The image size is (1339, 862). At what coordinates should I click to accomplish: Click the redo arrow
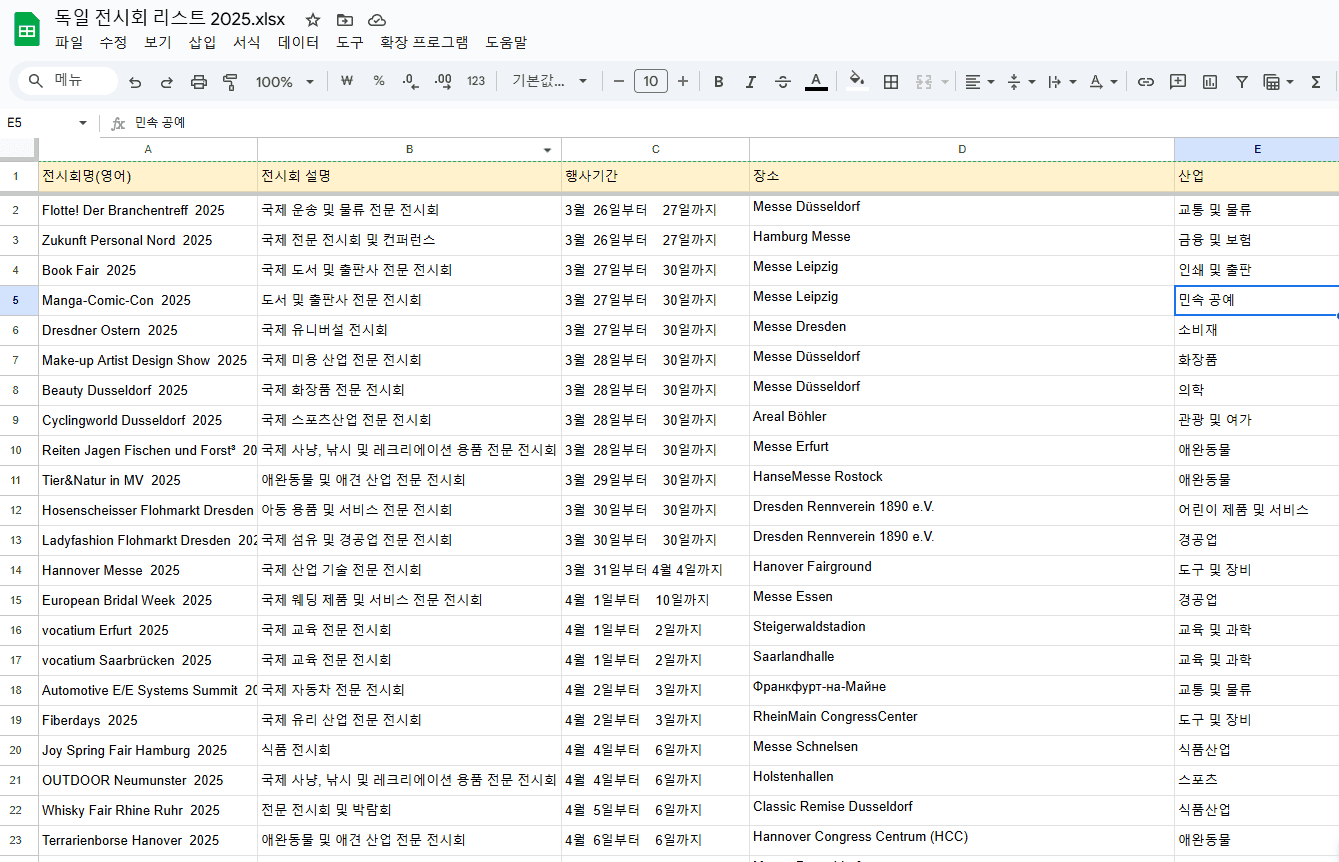(x=167, y=82)
